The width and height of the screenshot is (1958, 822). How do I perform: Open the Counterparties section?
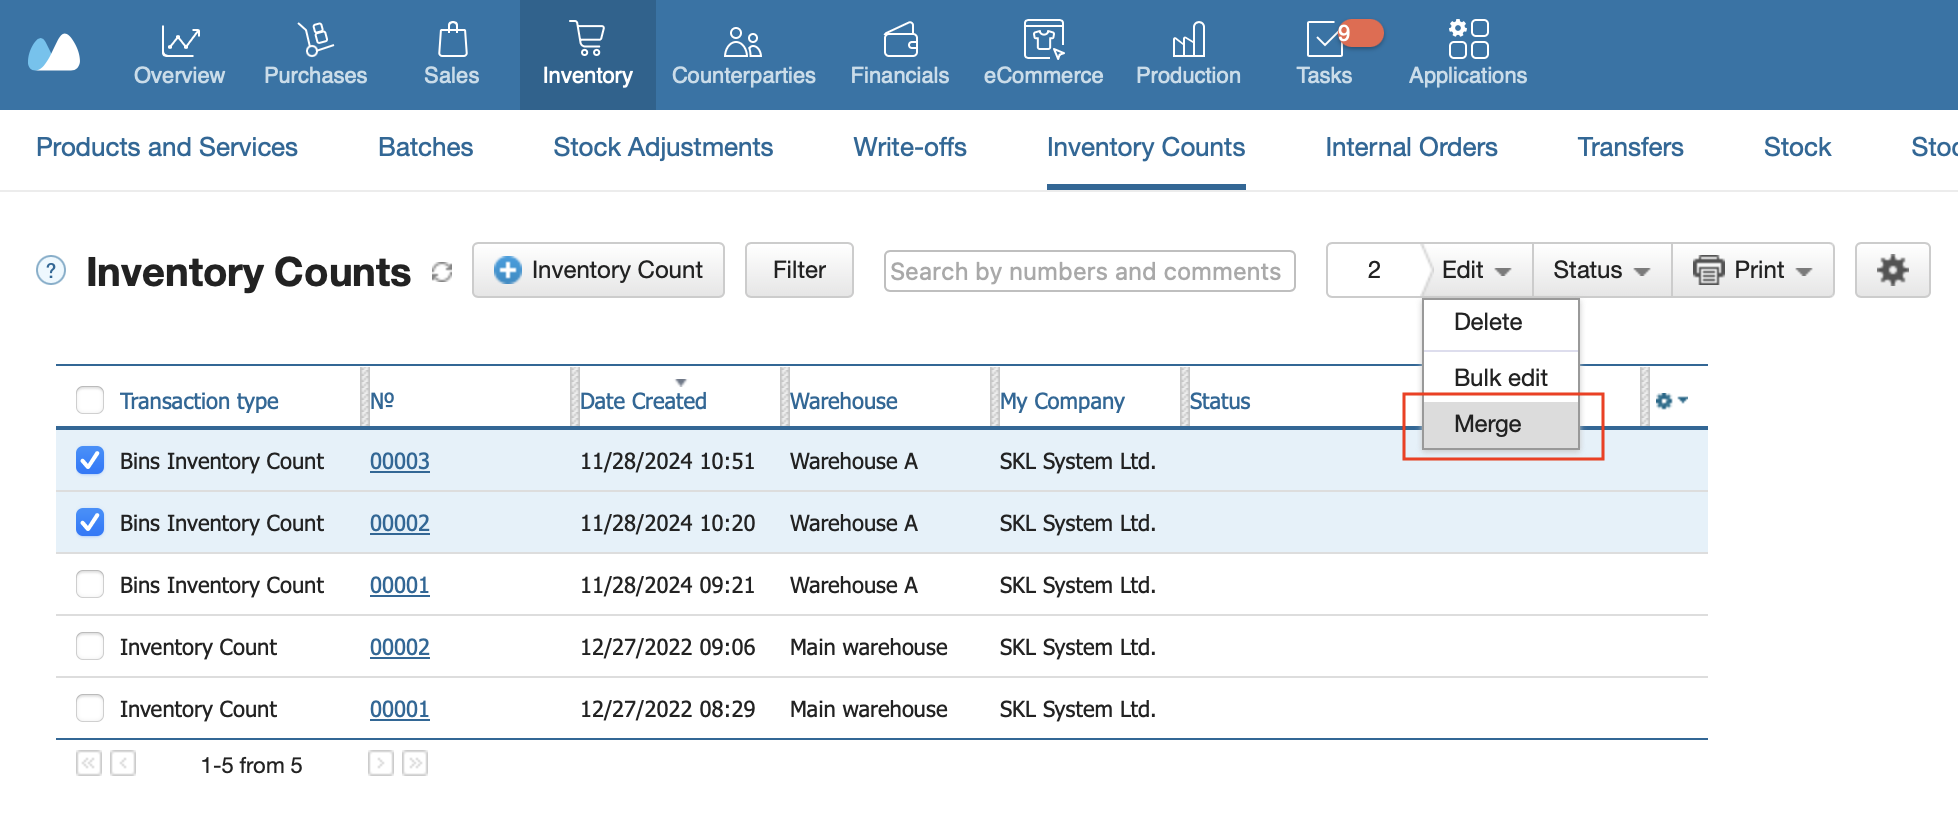(x=743, y=55)
